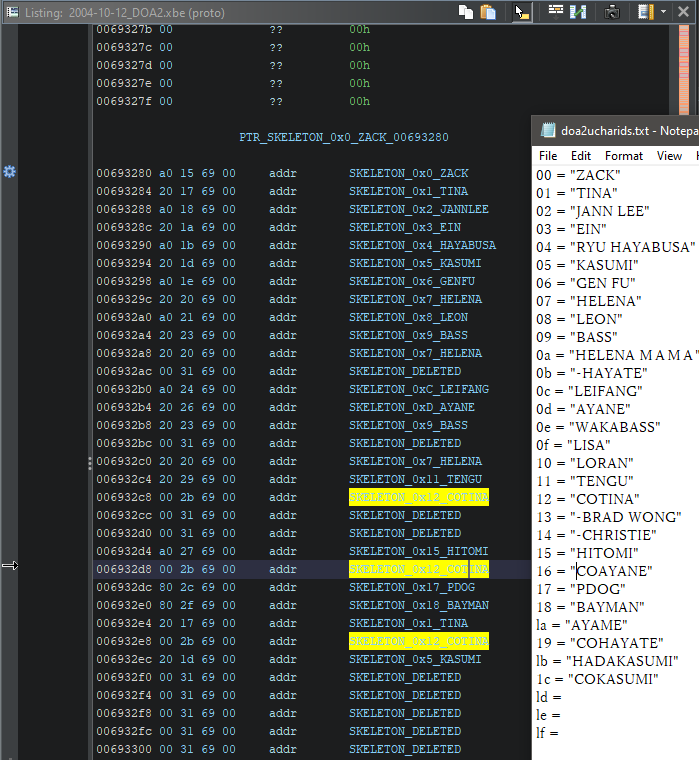
Task: Click SKELETON_0x4_HAYABUSA label
Action: 422,245
